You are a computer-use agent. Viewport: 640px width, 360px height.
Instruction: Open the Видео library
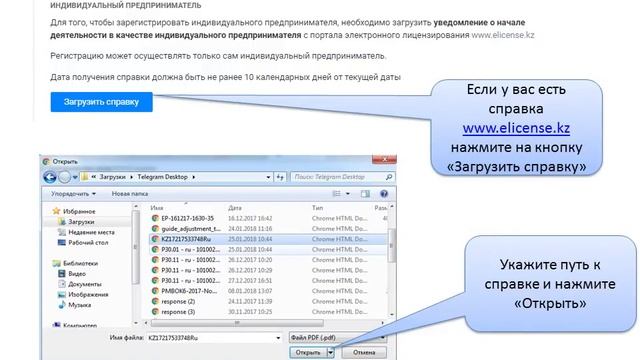(x=72, y=274)
